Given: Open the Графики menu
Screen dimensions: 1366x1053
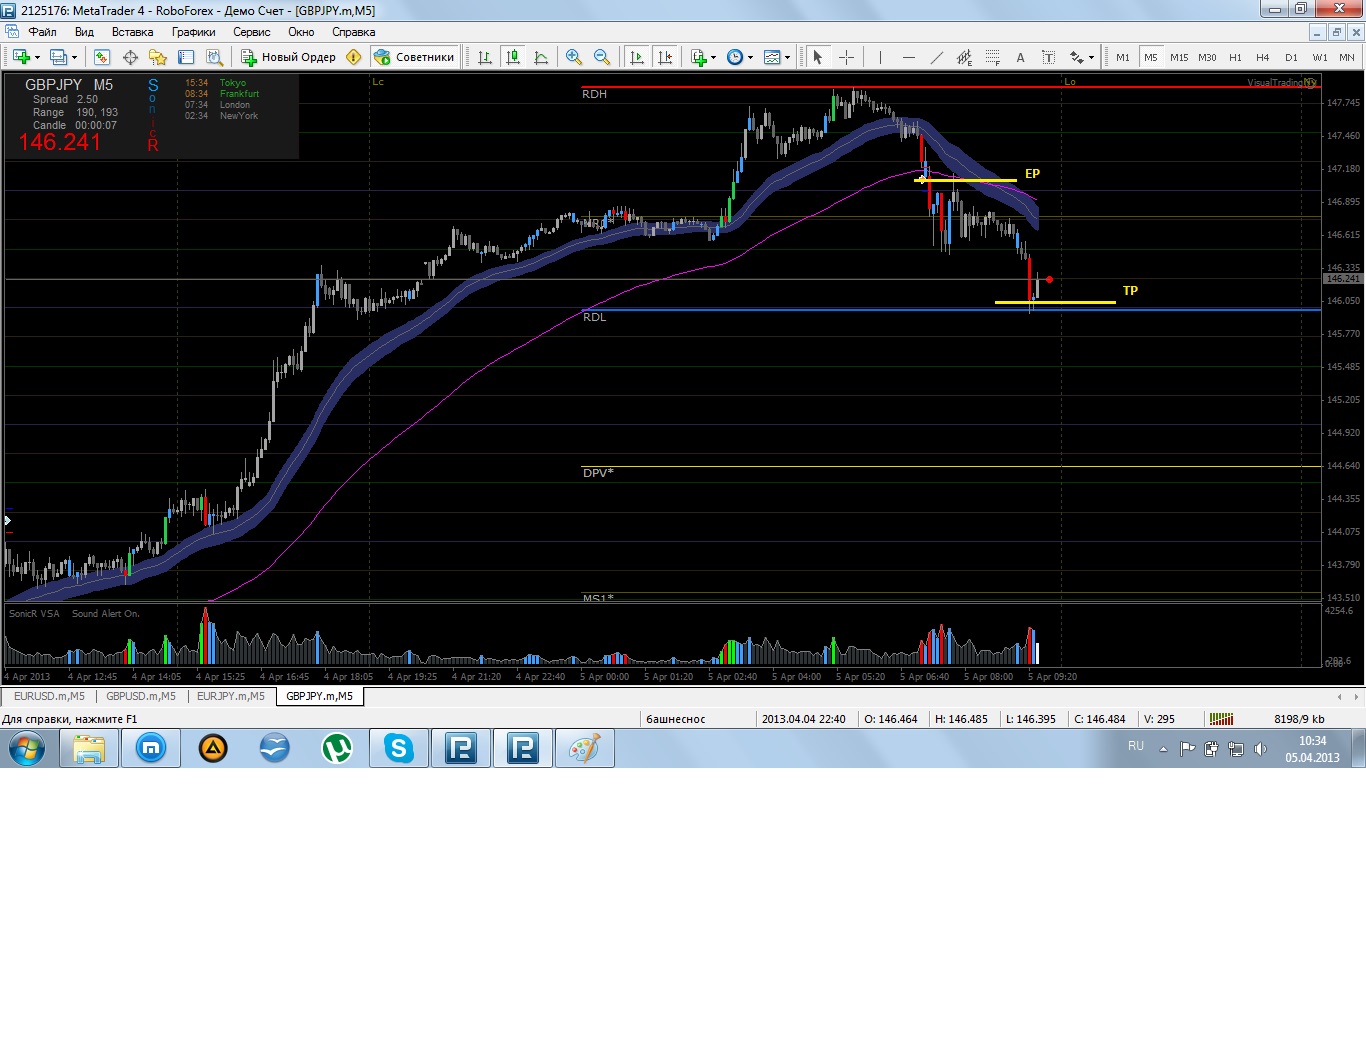Looking at the screenshot, I should point(193,32).
